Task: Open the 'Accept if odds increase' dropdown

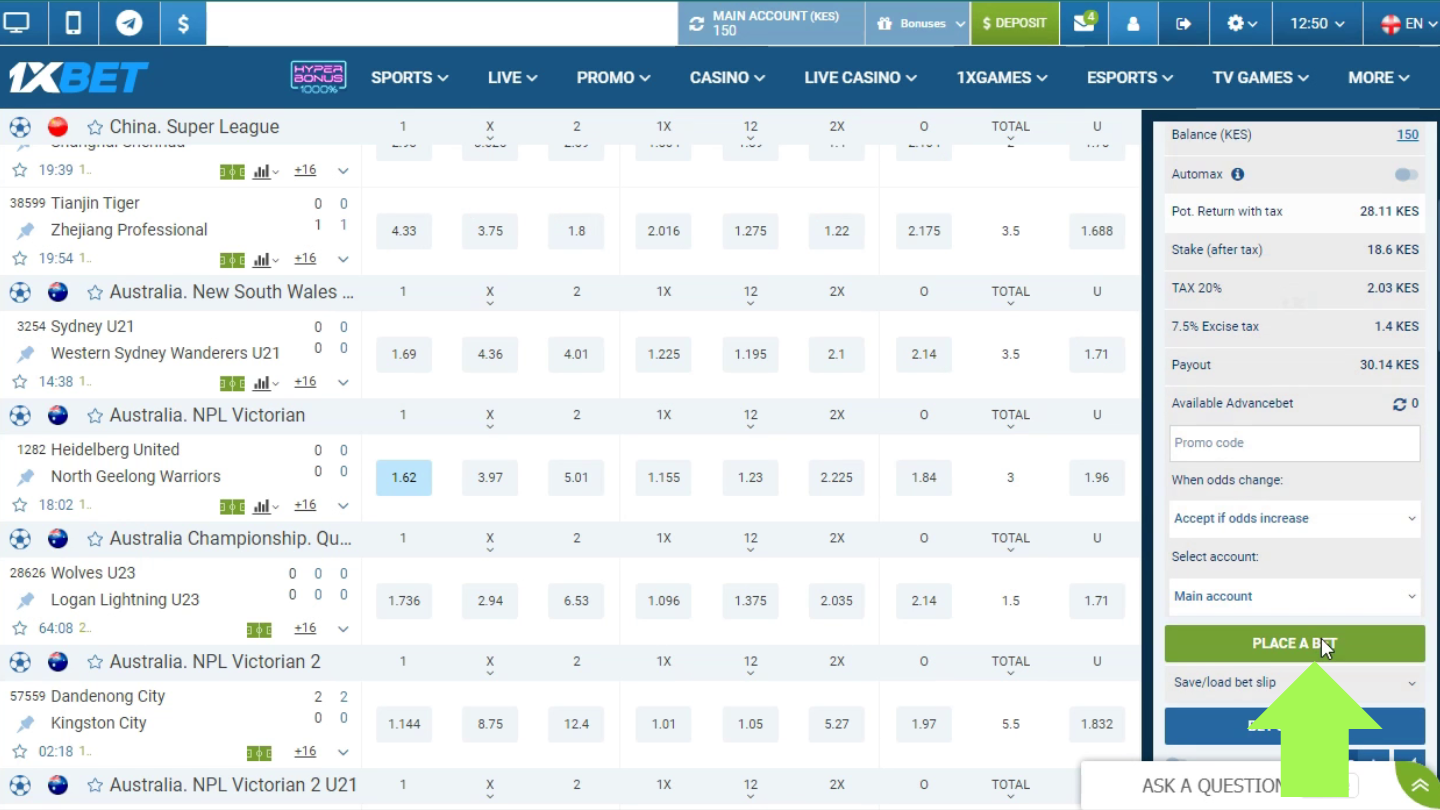Action: 1294,518
